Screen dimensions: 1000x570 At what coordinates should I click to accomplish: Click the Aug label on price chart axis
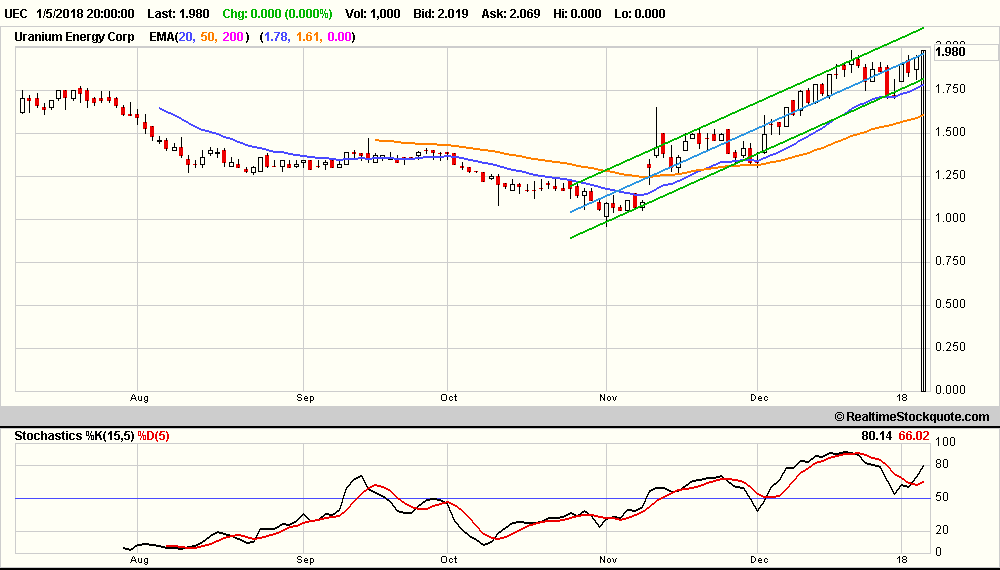(140, 398)
